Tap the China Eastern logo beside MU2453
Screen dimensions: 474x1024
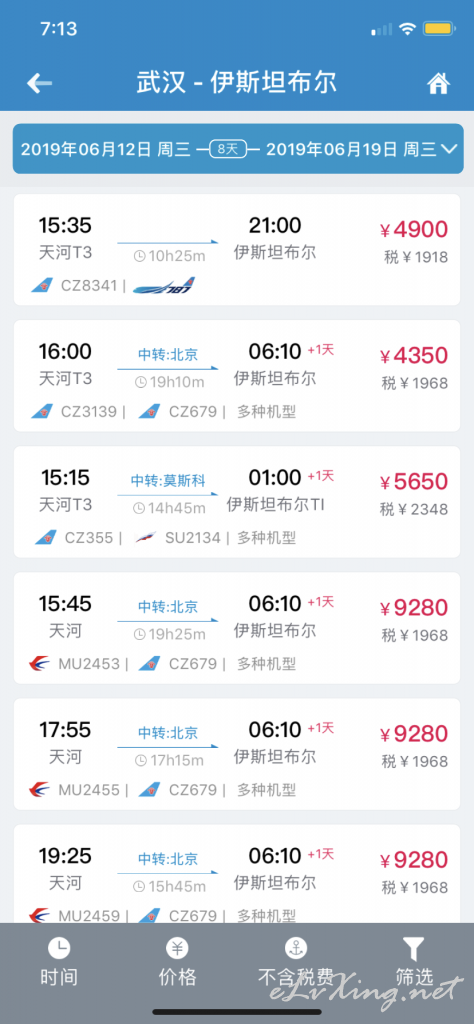(x=40, y=664)
